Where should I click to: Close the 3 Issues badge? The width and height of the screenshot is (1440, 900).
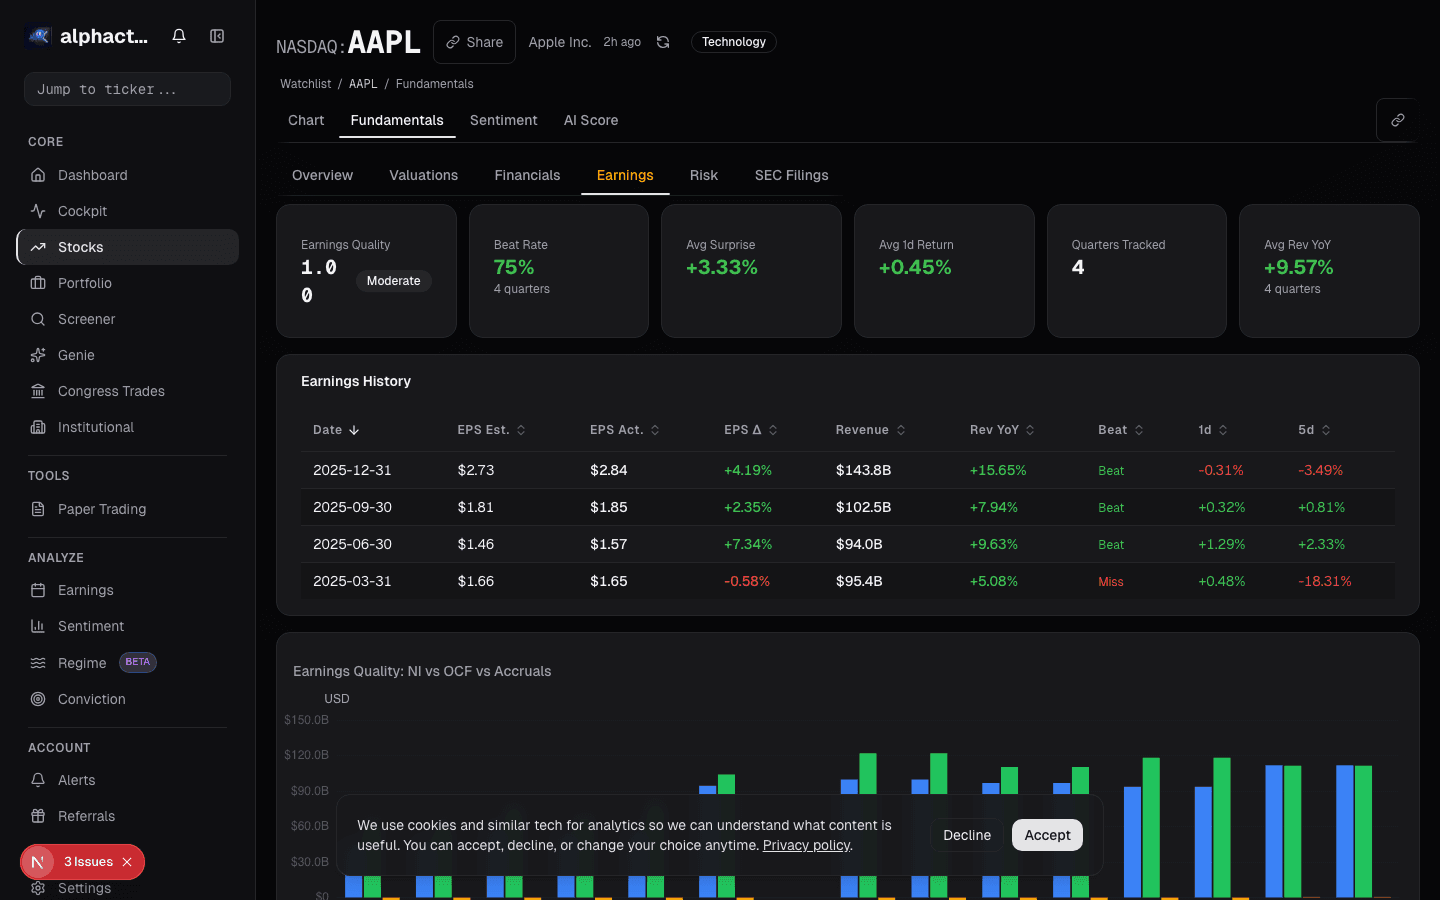point(127,862)
